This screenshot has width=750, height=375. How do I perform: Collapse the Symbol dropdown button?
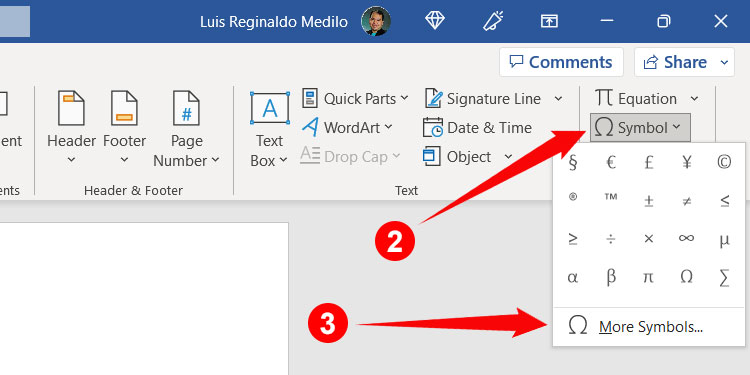[x=640, y=128]
